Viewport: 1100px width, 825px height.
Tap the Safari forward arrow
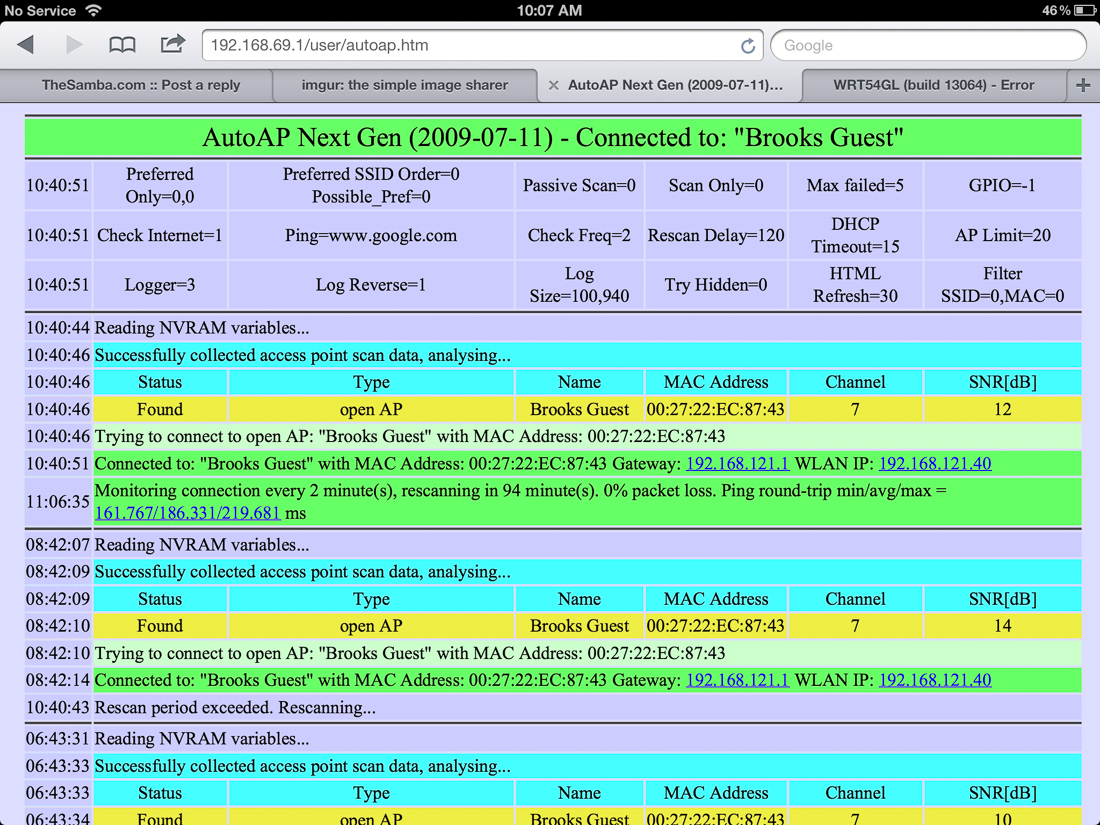point(74,45)
